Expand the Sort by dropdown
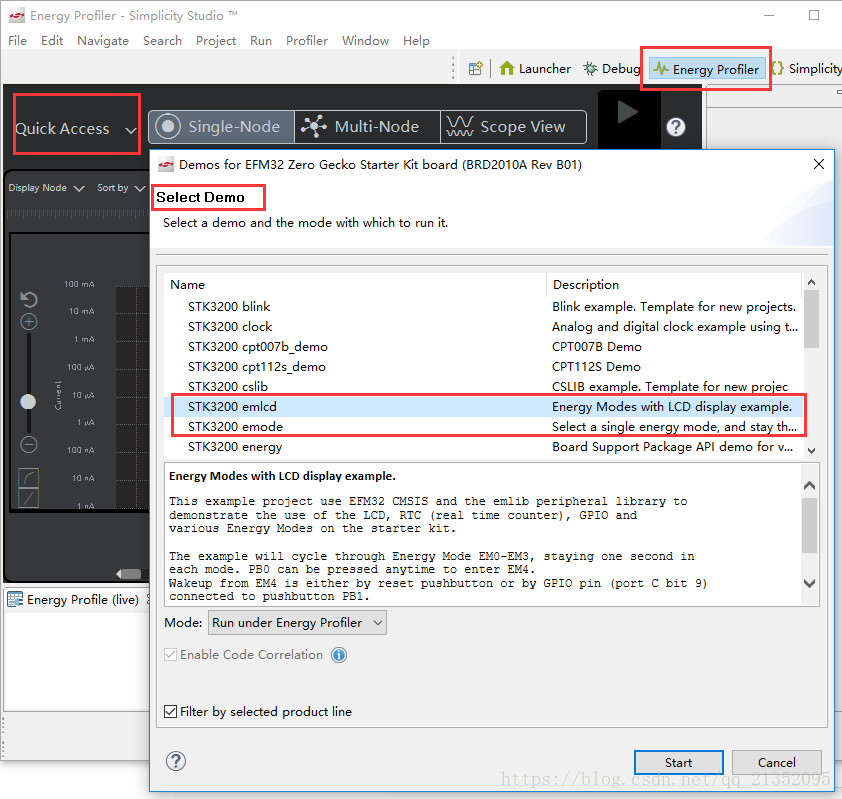Screen dimensions: 842x799 (121, 188)
